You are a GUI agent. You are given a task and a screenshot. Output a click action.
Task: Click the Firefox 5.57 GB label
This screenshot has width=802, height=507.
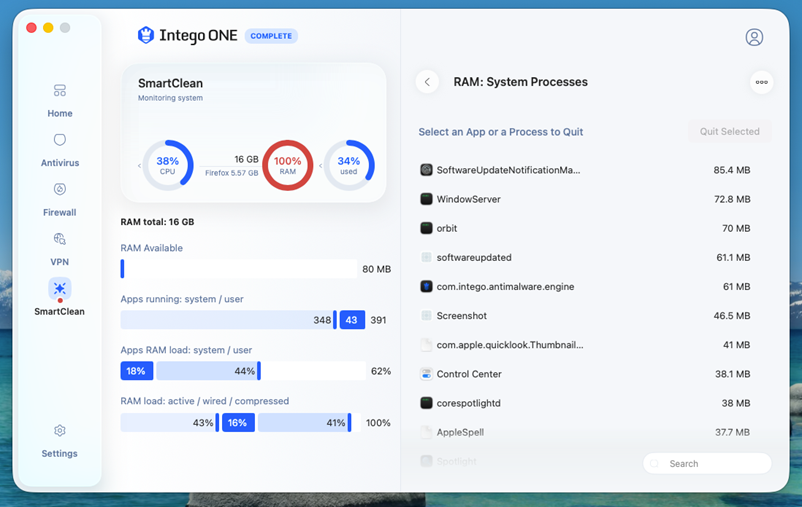[232, 173]
